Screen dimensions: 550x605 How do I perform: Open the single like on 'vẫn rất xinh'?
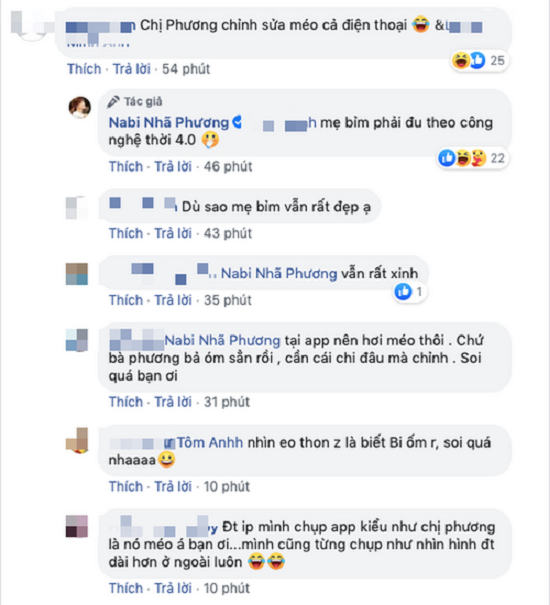[409, 292]
